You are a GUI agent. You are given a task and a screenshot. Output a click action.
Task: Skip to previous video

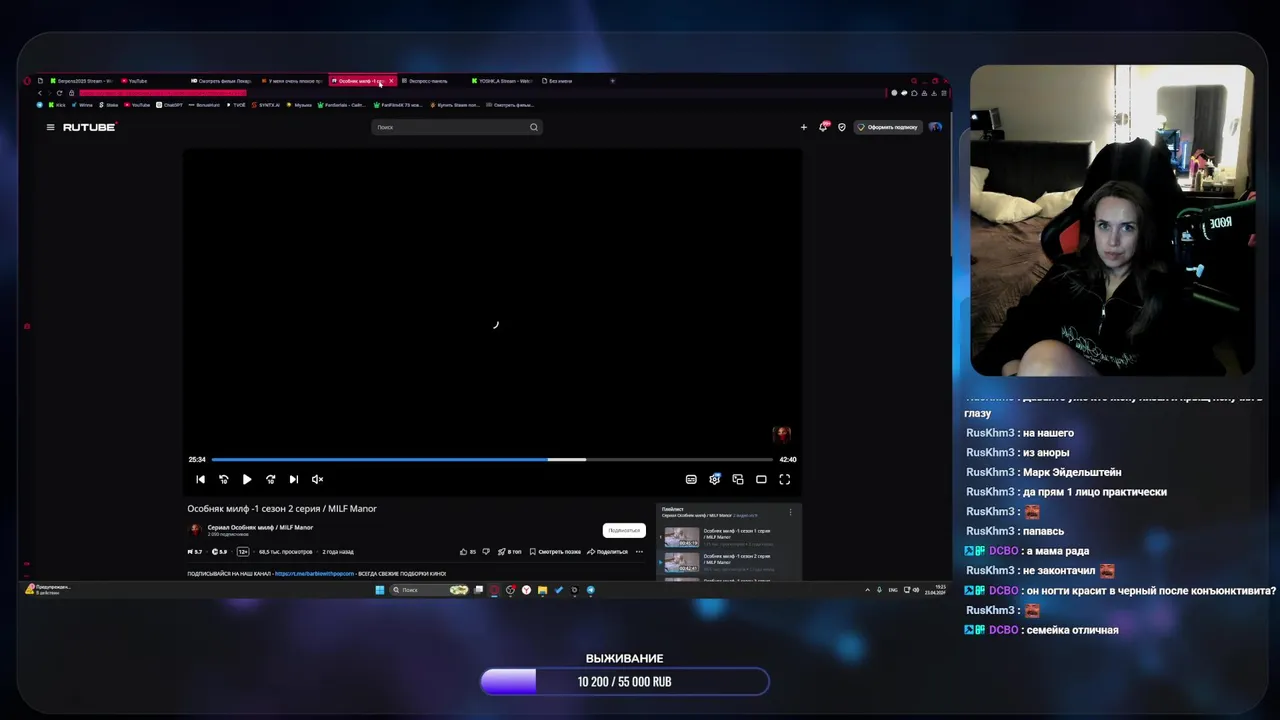(200, 479)
